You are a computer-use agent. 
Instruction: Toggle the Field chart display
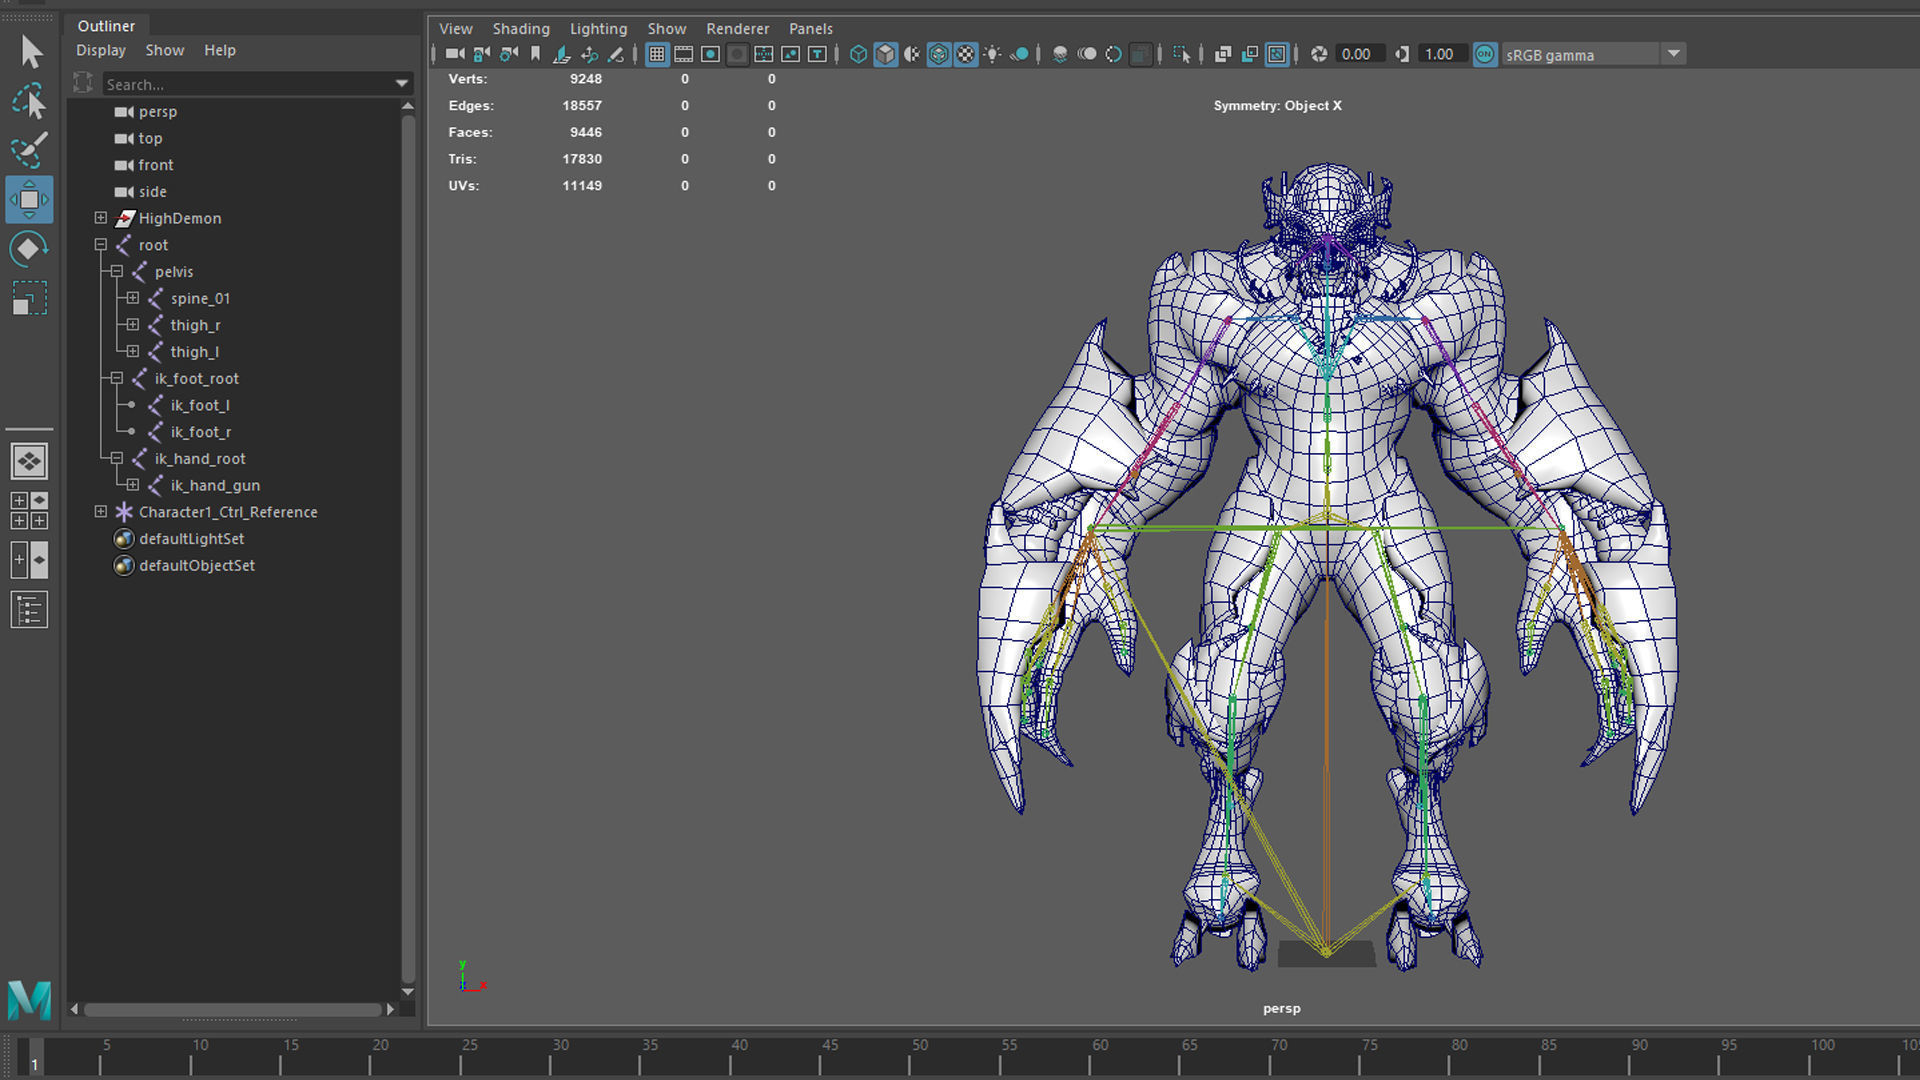[x=764, y=54]
